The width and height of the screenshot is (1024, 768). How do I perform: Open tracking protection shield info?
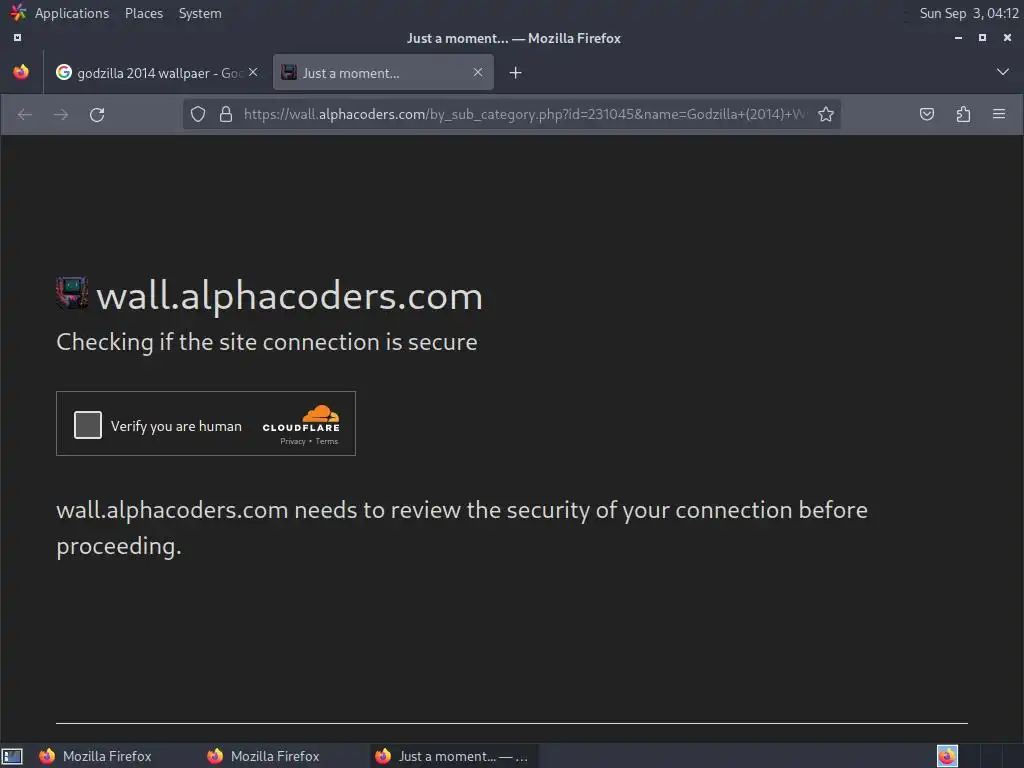[x=198, y=114]
